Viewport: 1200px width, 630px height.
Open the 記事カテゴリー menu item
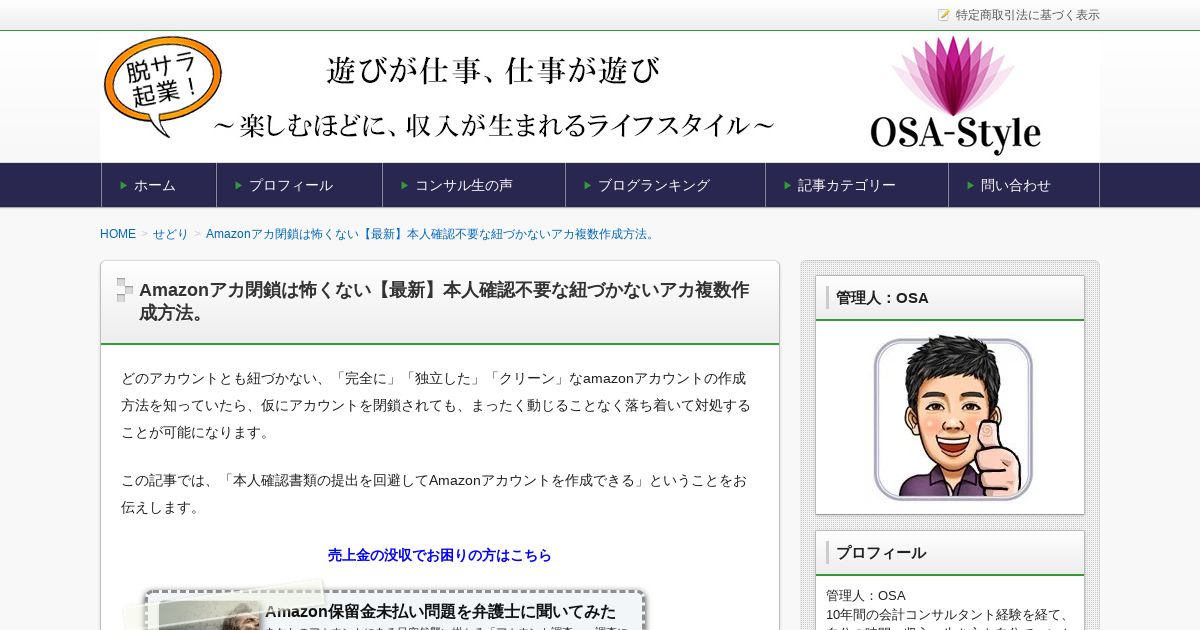[x=857, y=185]
